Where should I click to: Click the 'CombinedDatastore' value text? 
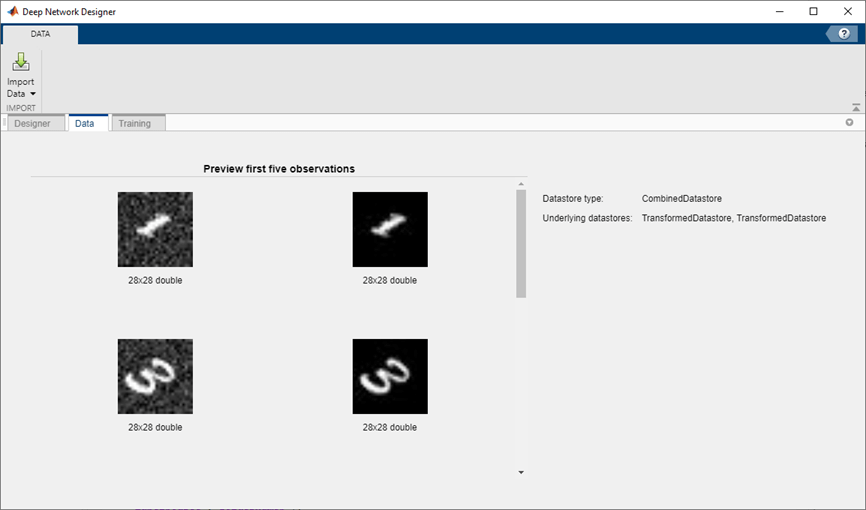pos(682,198)
